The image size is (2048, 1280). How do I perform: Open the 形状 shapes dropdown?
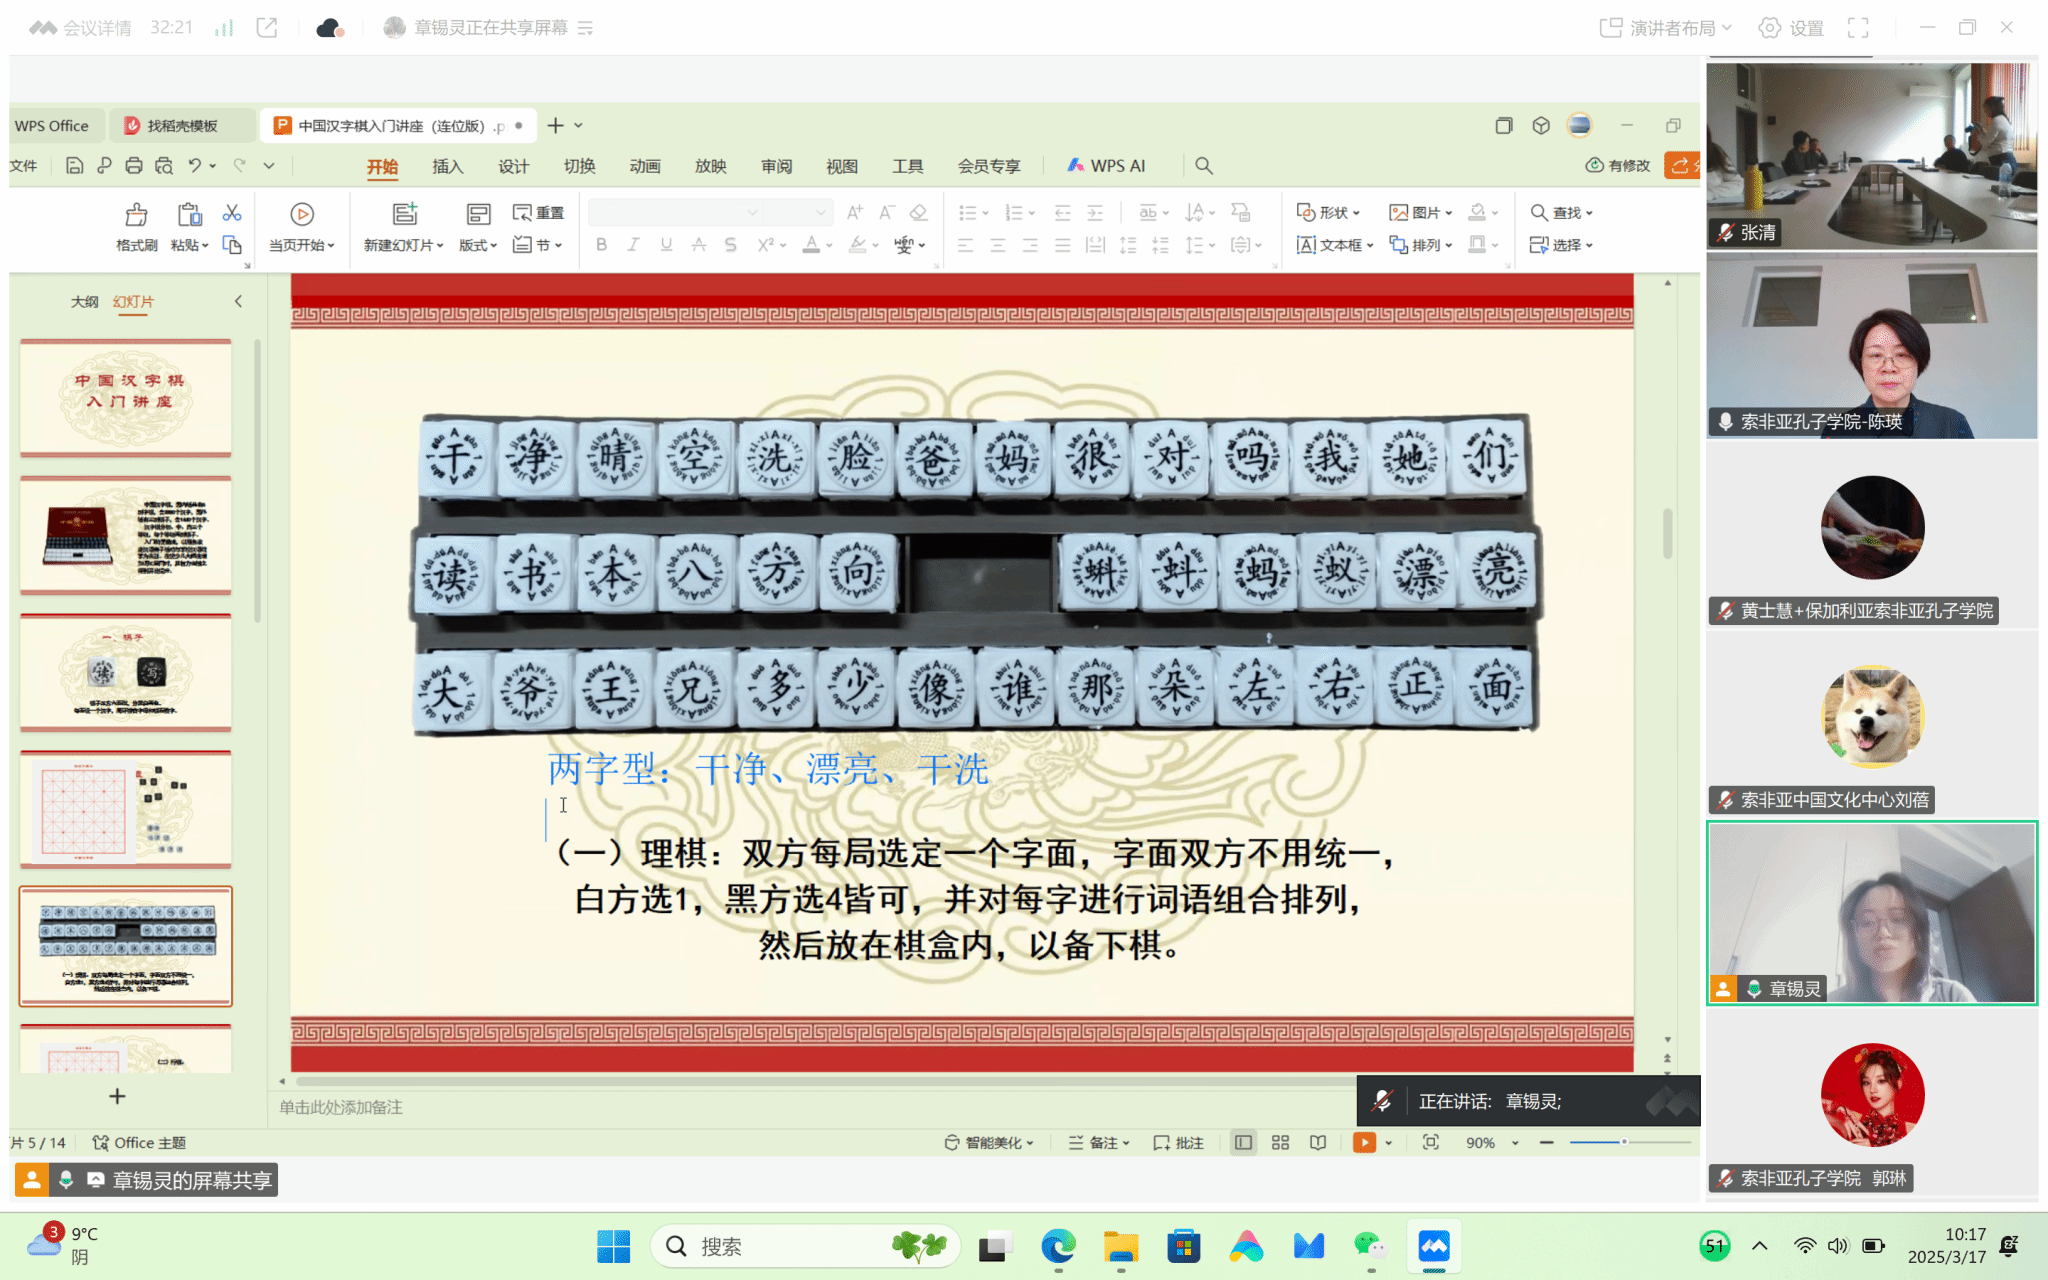pyautogui.click(x=1328, y=212)
